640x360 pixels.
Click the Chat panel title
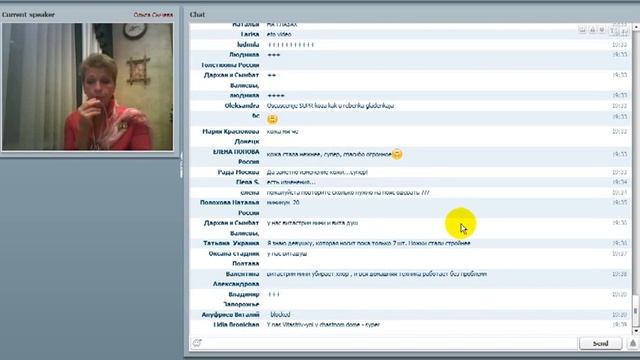[197, 15]
